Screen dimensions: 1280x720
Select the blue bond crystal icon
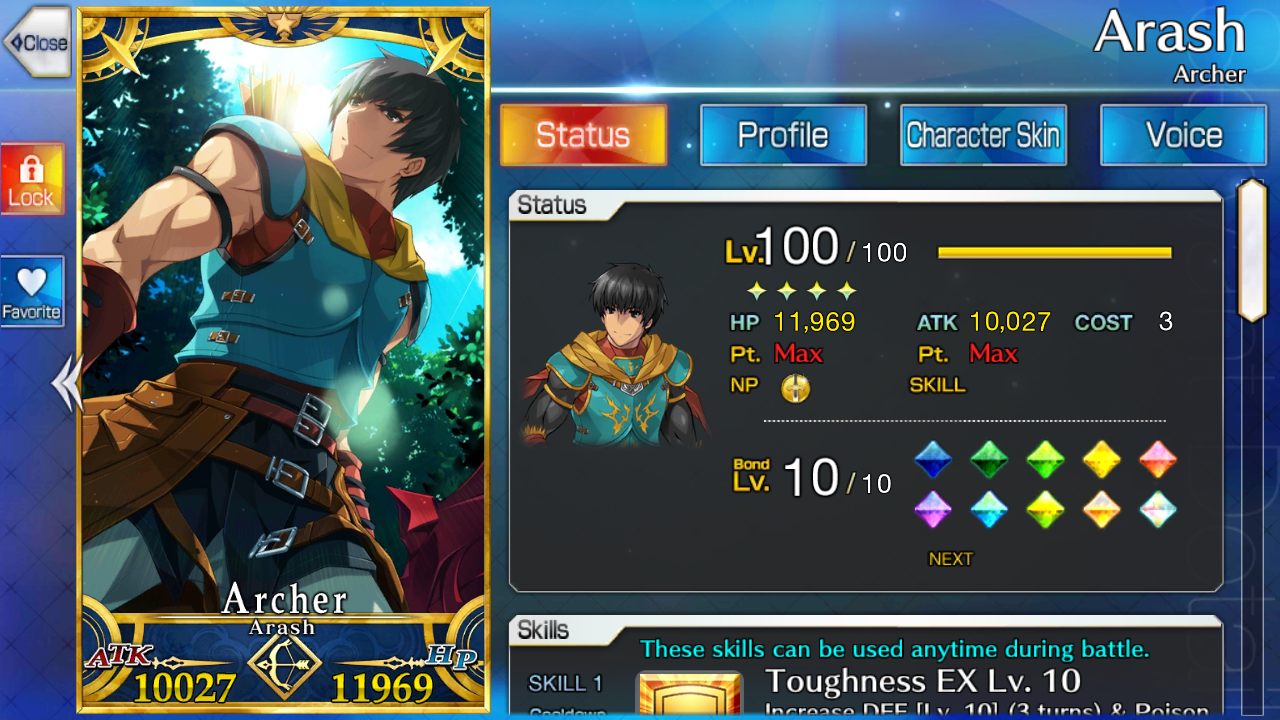[933, 460]
